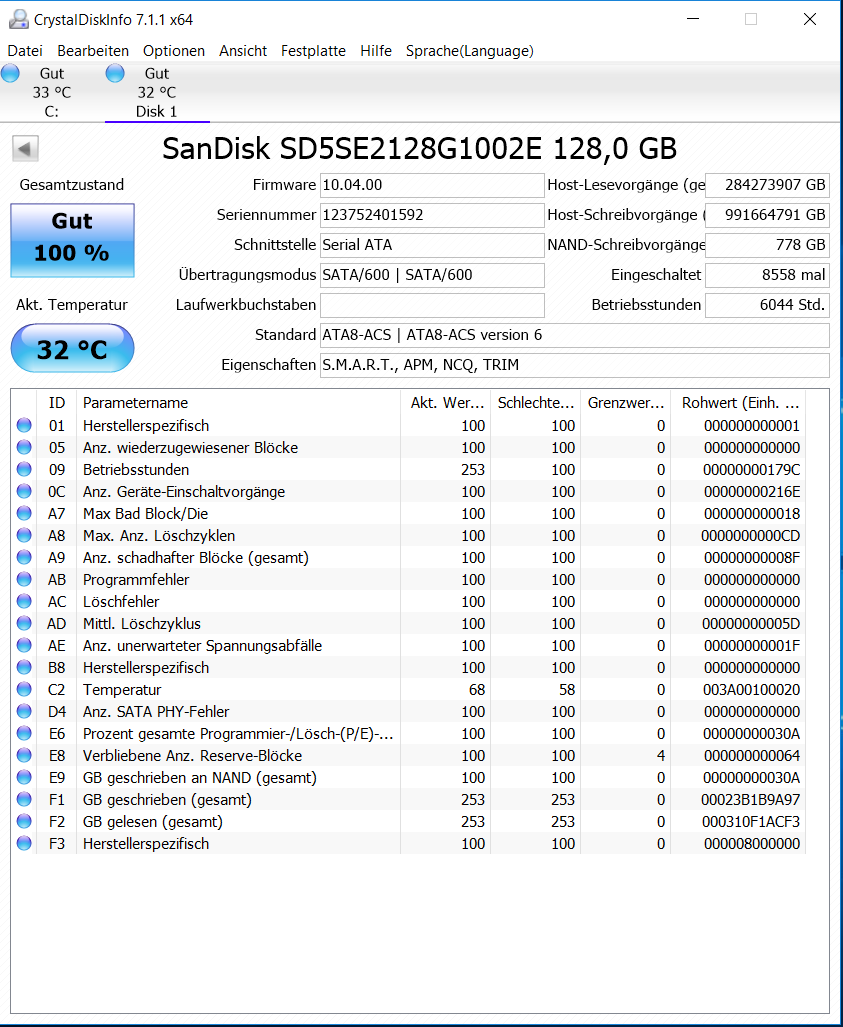Click 'GB geschrieben an NAND (gesamt)' parameter name
The height and width of the screenshot is (1027, 843).
(200, 777)
